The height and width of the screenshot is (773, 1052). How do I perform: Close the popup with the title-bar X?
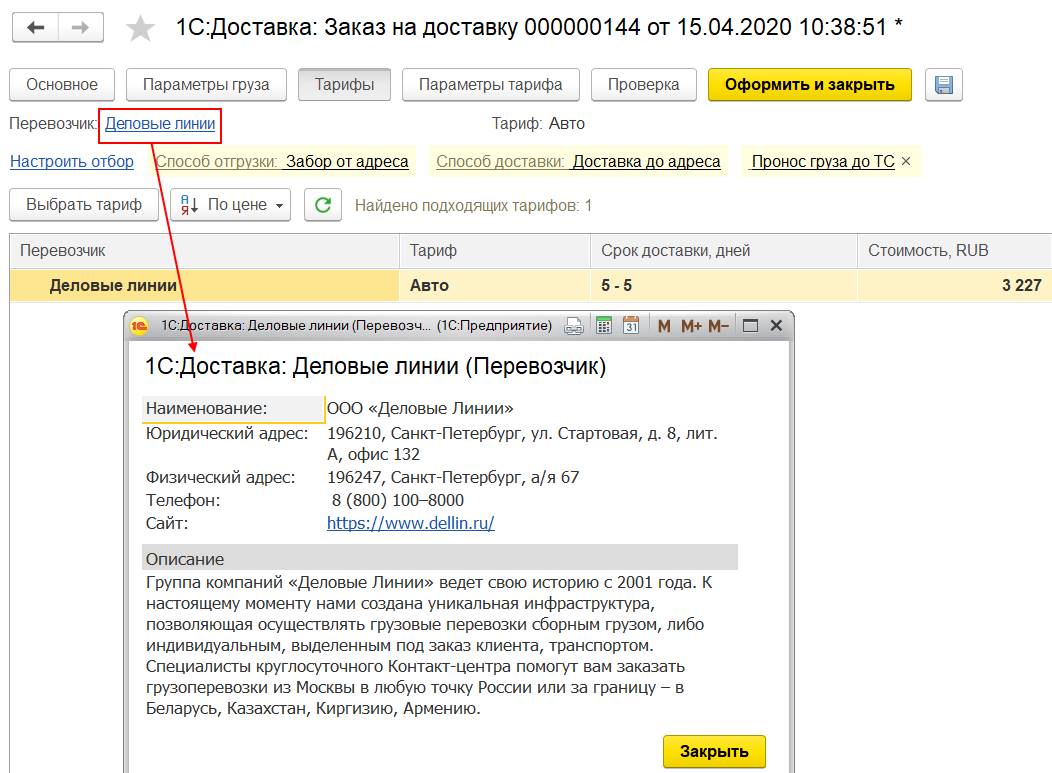point(776,326)
